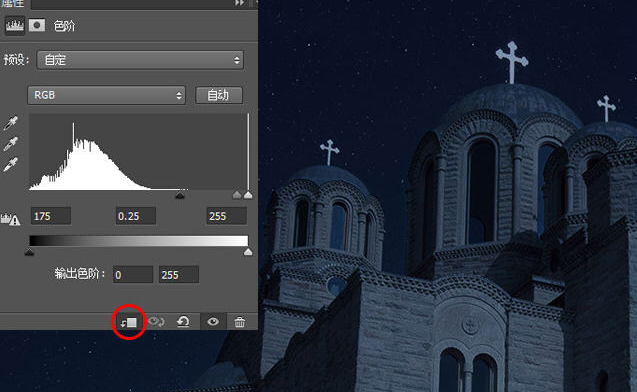Click the 色阶 panel title label
Viewport: 637px width, 392px height.
click(64, 26)
